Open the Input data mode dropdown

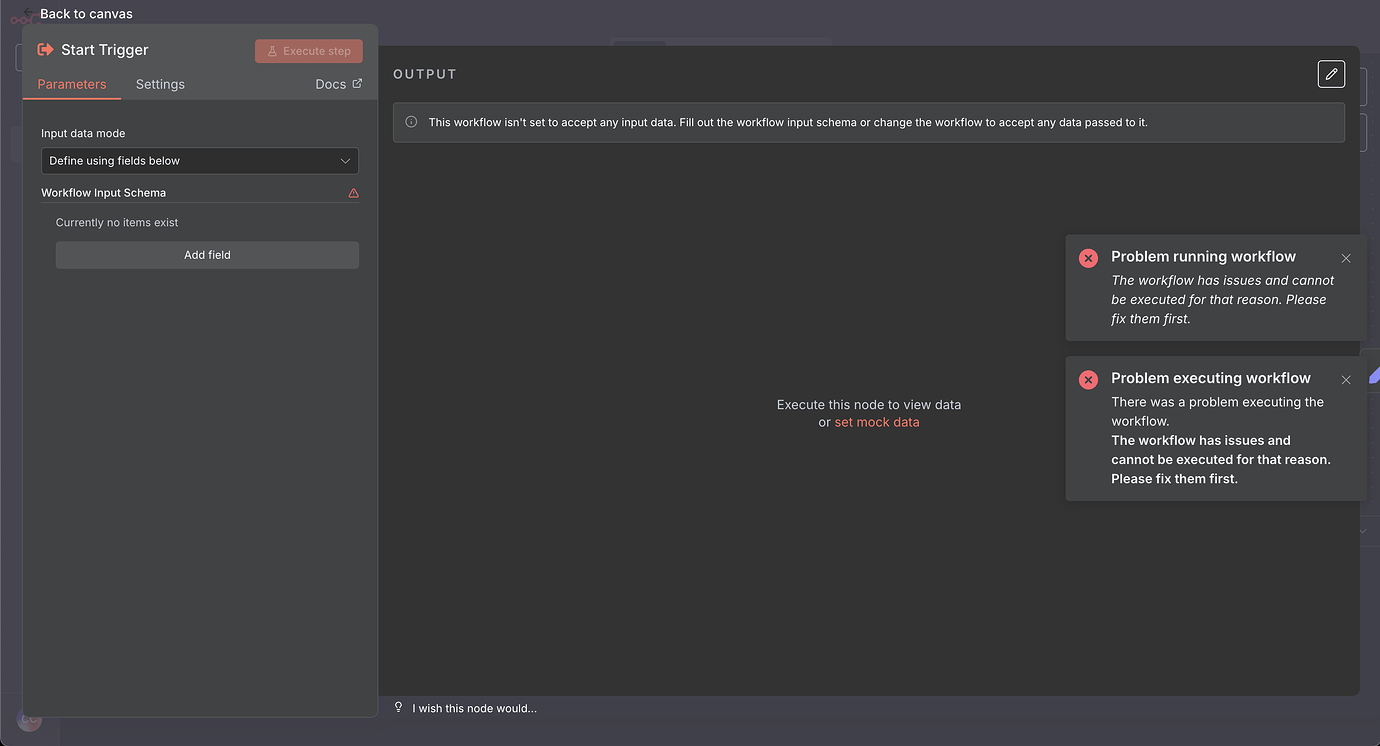pos(200,160)
